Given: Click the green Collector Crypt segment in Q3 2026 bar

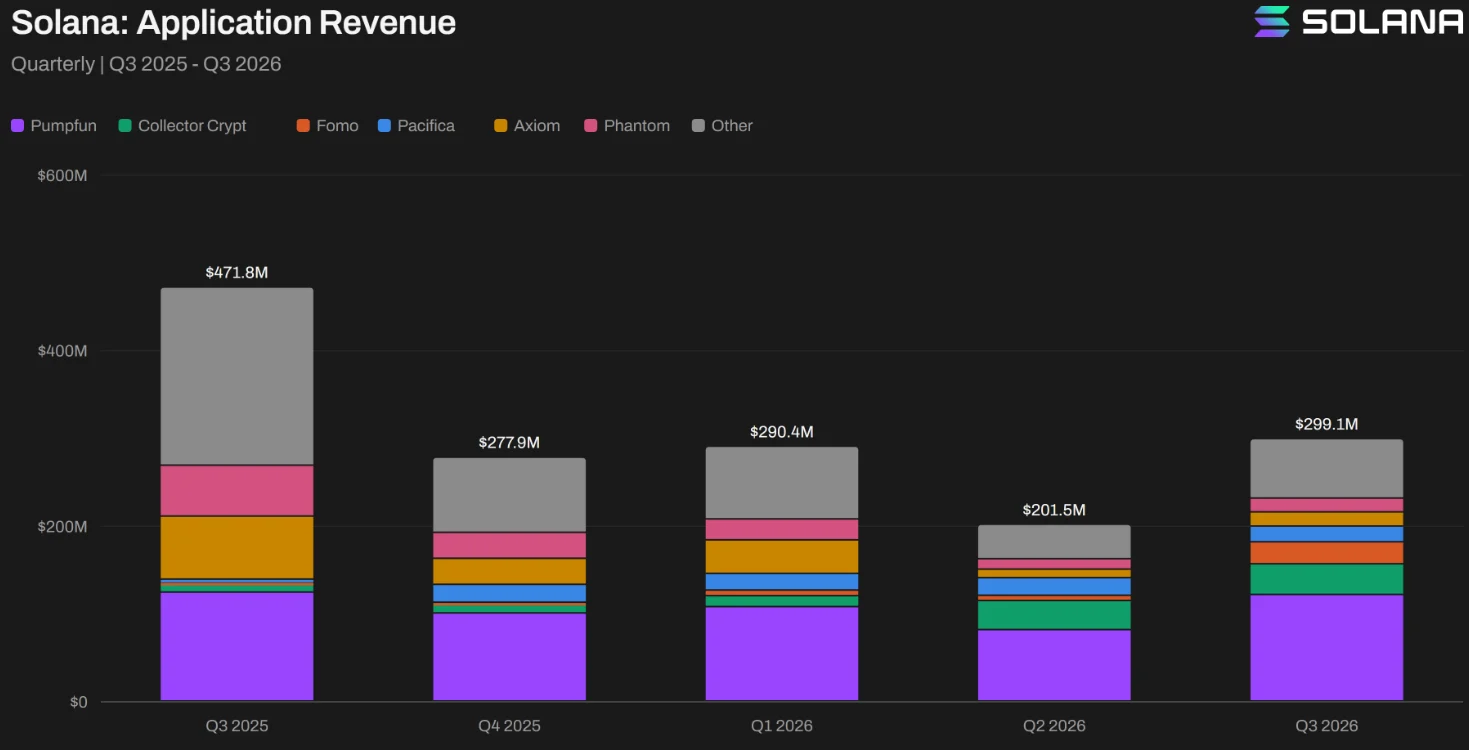Looking at the screenshot, I should point(1327,579).
